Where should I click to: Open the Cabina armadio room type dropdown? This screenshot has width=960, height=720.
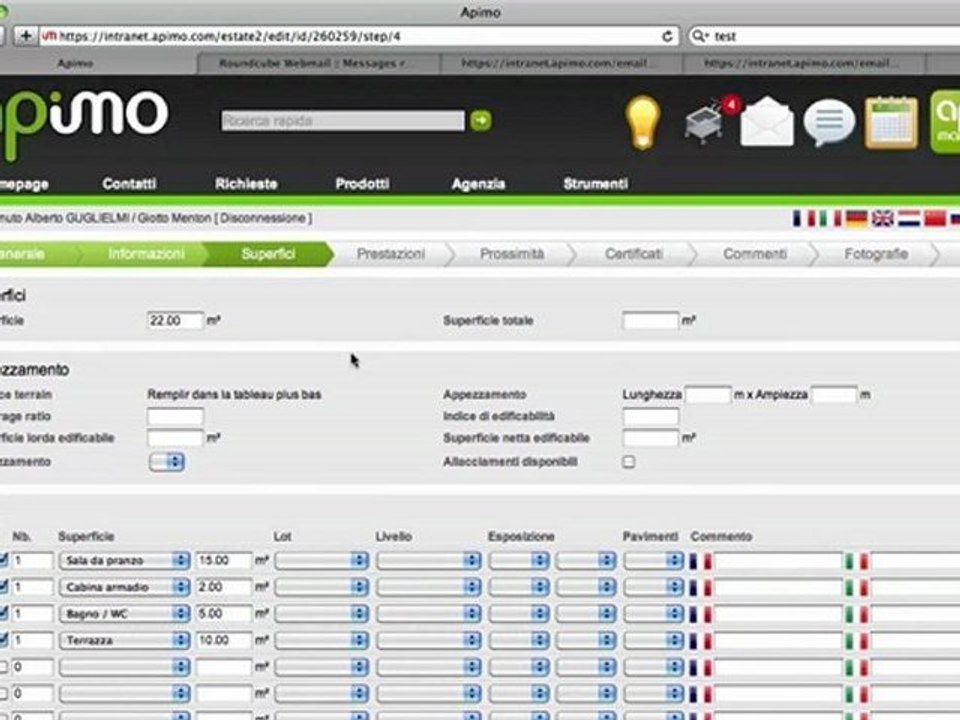coord(124,588)
